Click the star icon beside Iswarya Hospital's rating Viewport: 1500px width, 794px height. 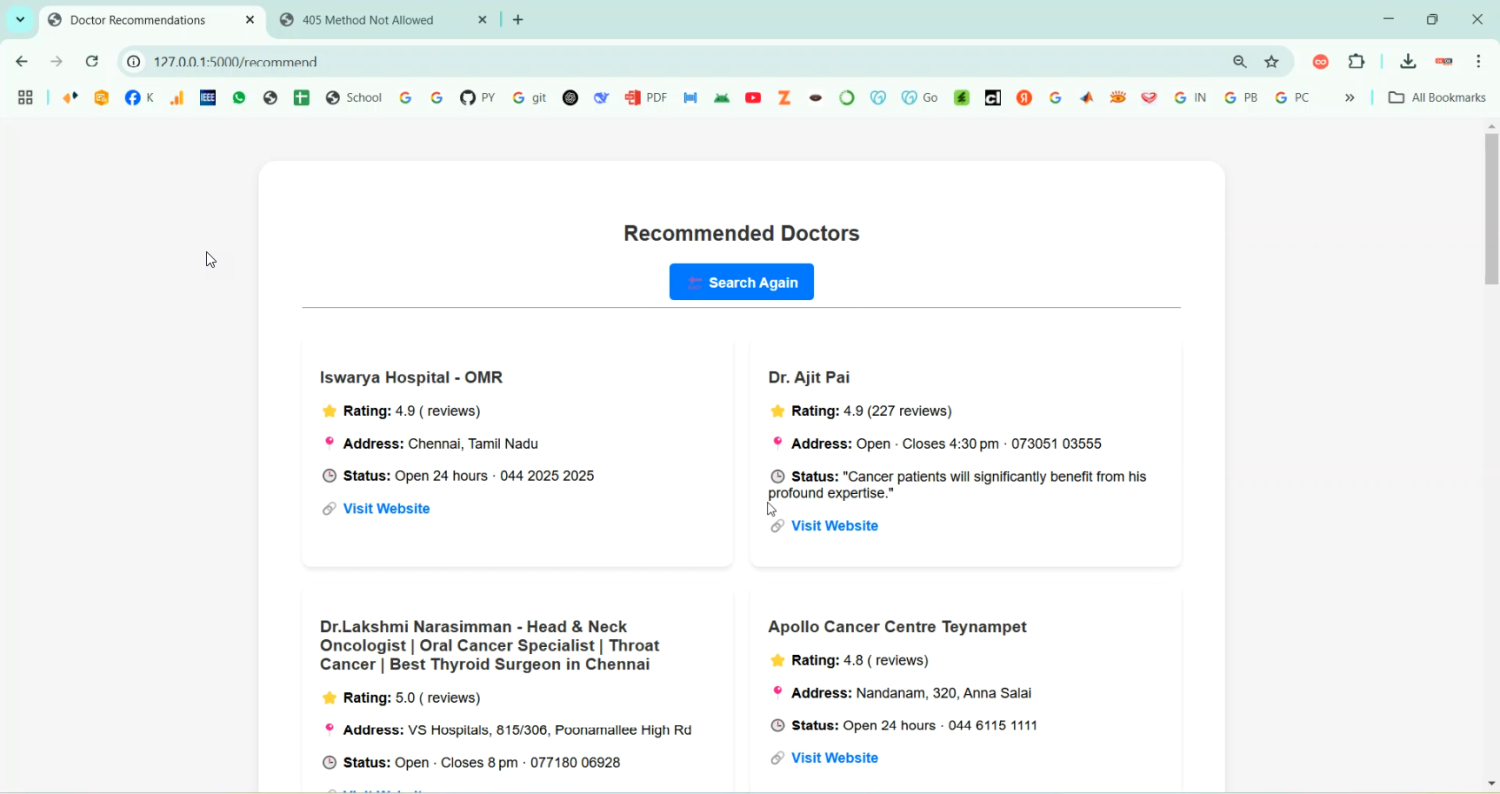pos(331,410)
